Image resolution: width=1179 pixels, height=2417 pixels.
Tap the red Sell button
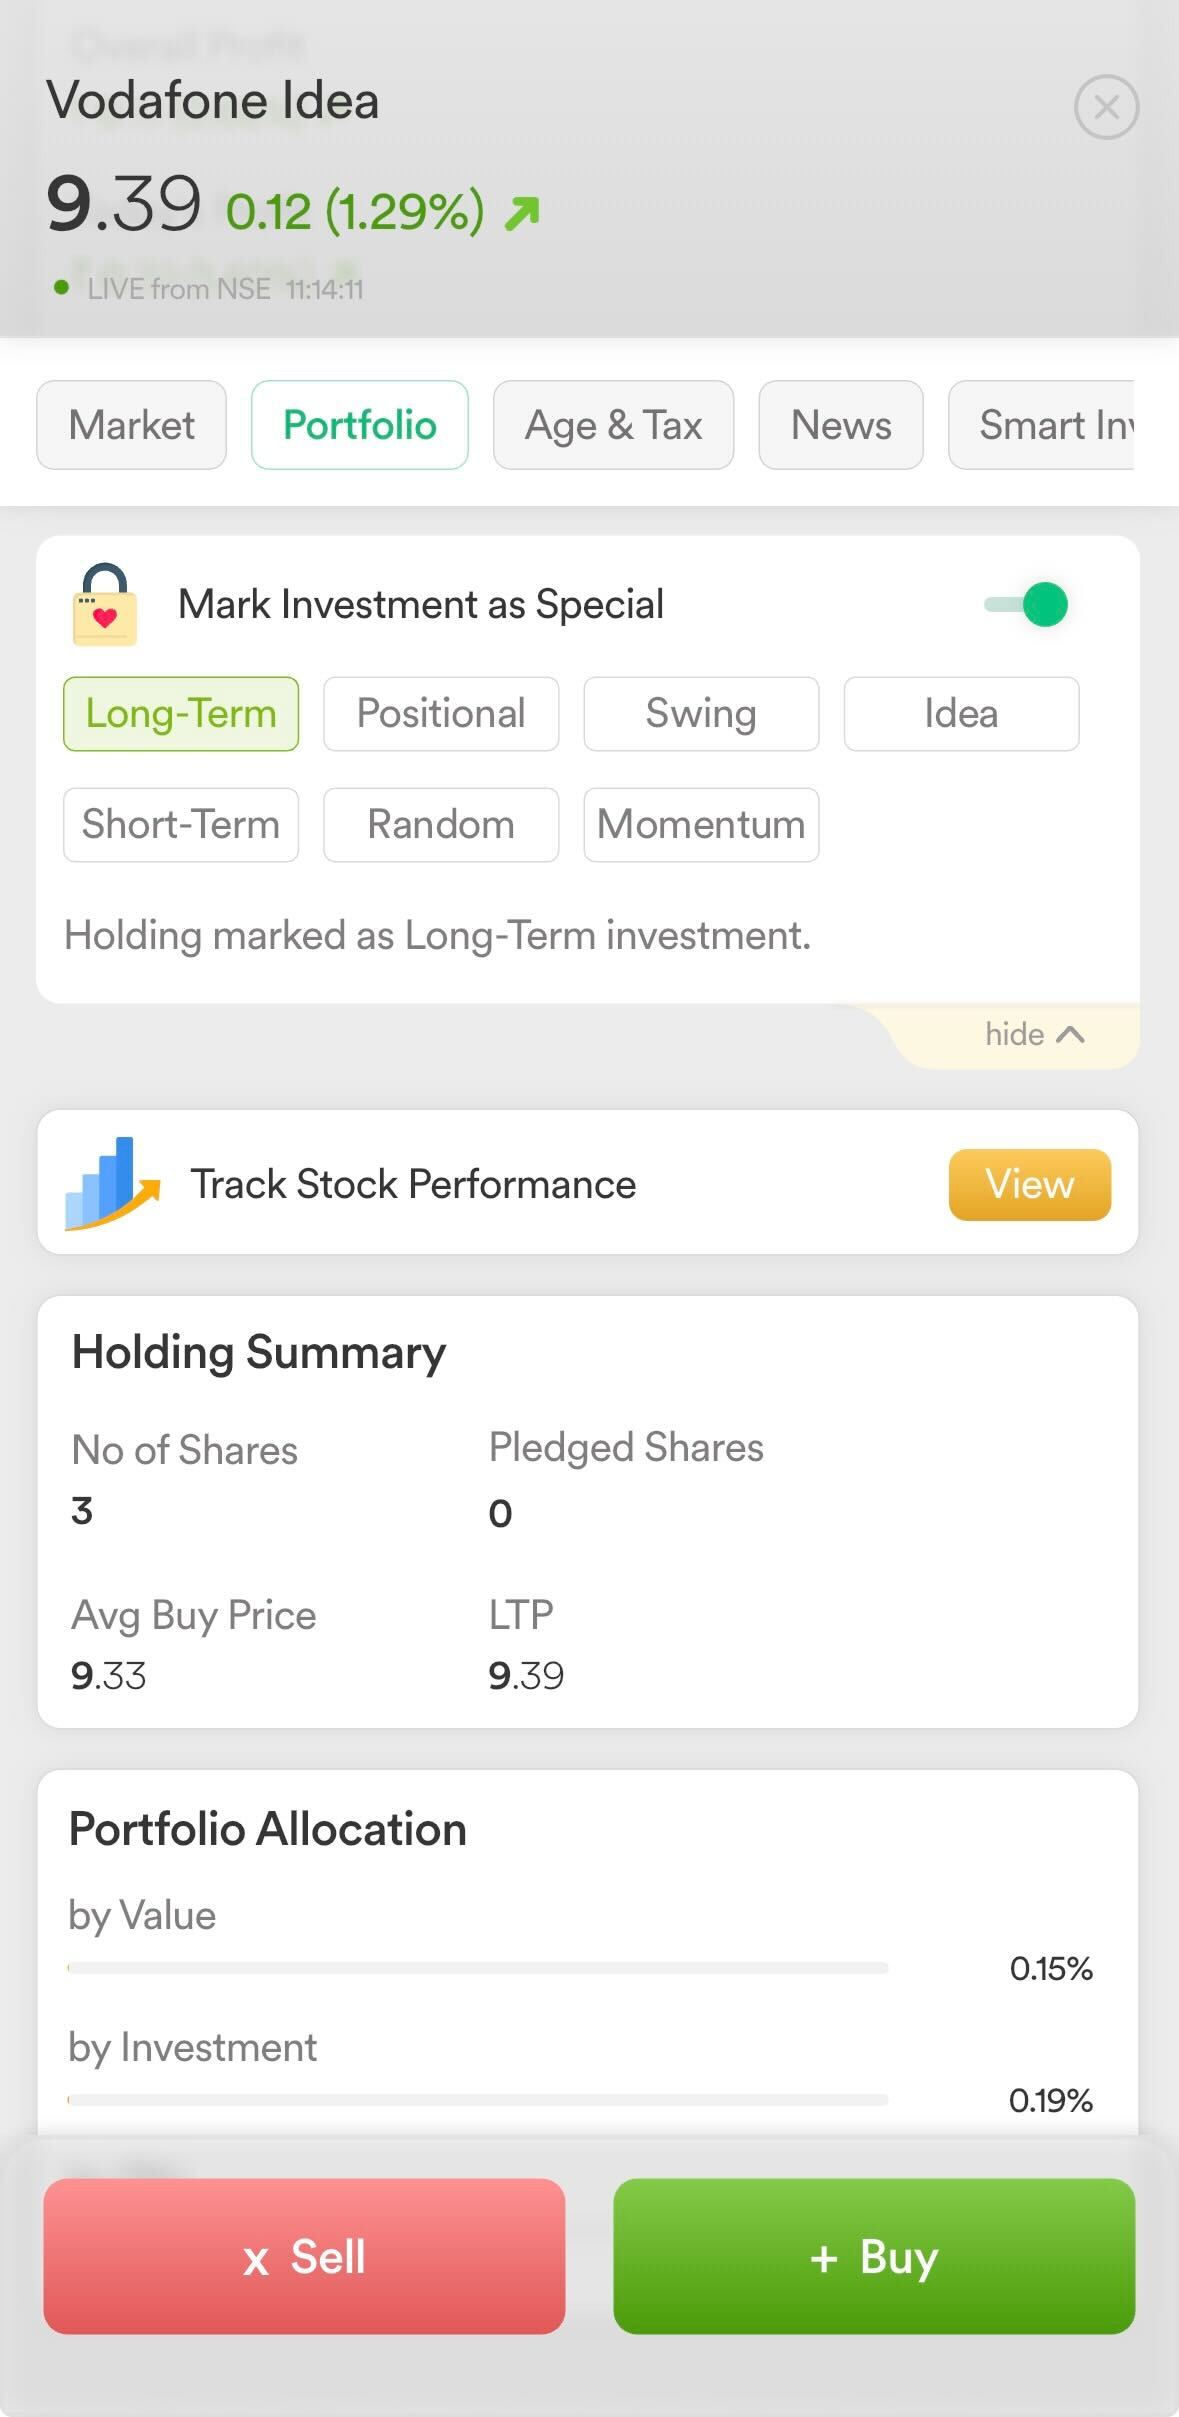coord(304,2256)
